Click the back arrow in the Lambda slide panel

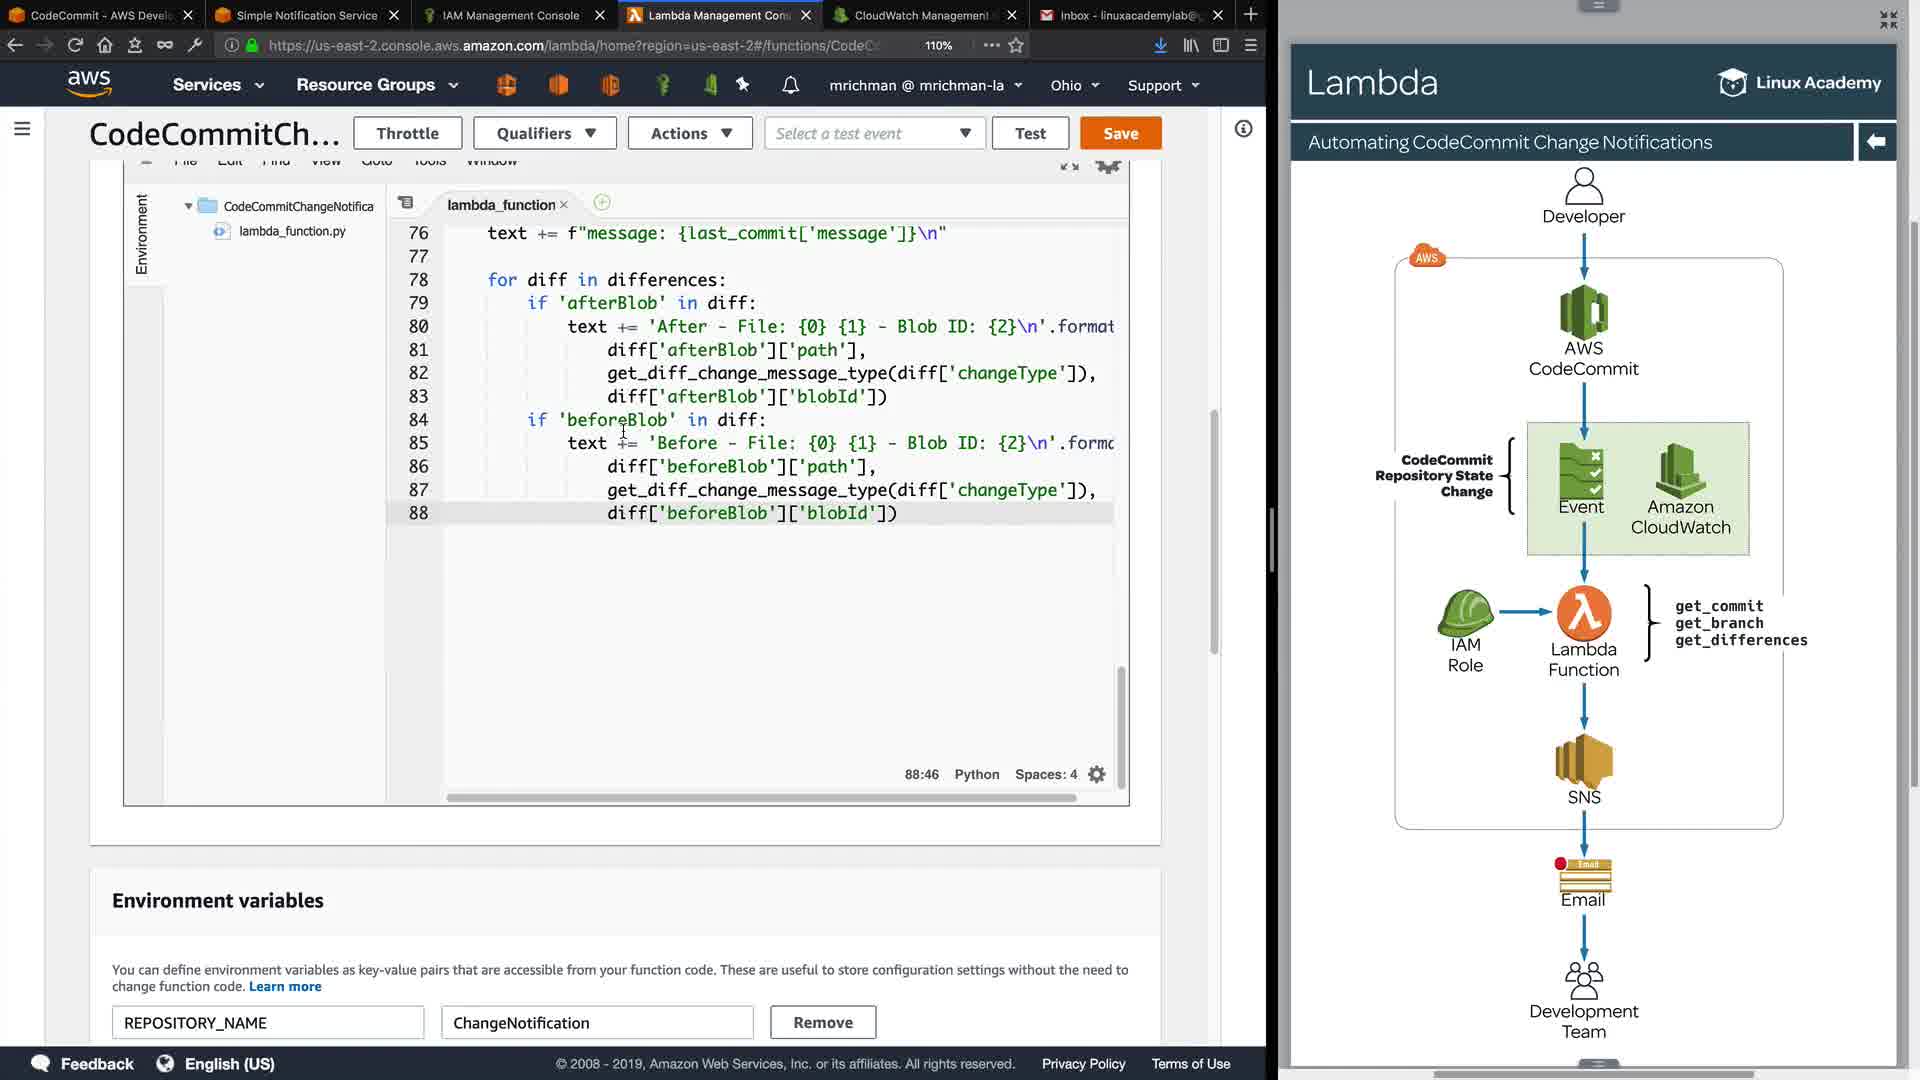click(x=1876, y=142)
